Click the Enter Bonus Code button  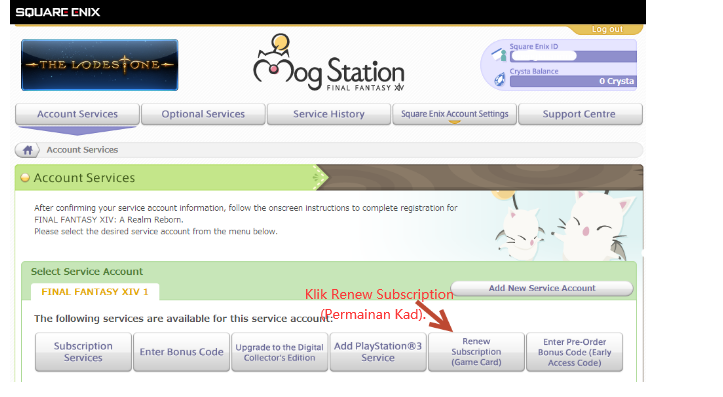(181, 352)
